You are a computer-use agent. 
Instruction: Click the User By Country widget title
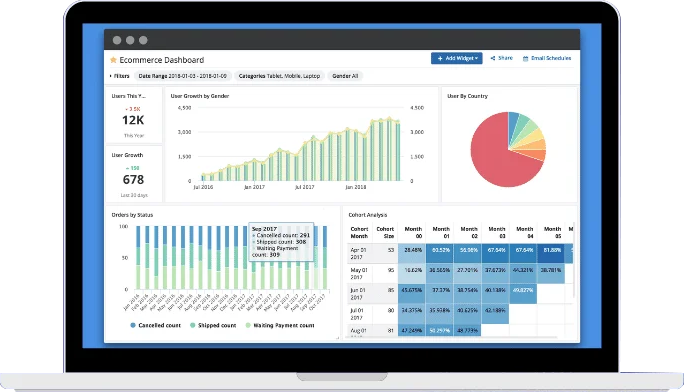coord(467,96)
